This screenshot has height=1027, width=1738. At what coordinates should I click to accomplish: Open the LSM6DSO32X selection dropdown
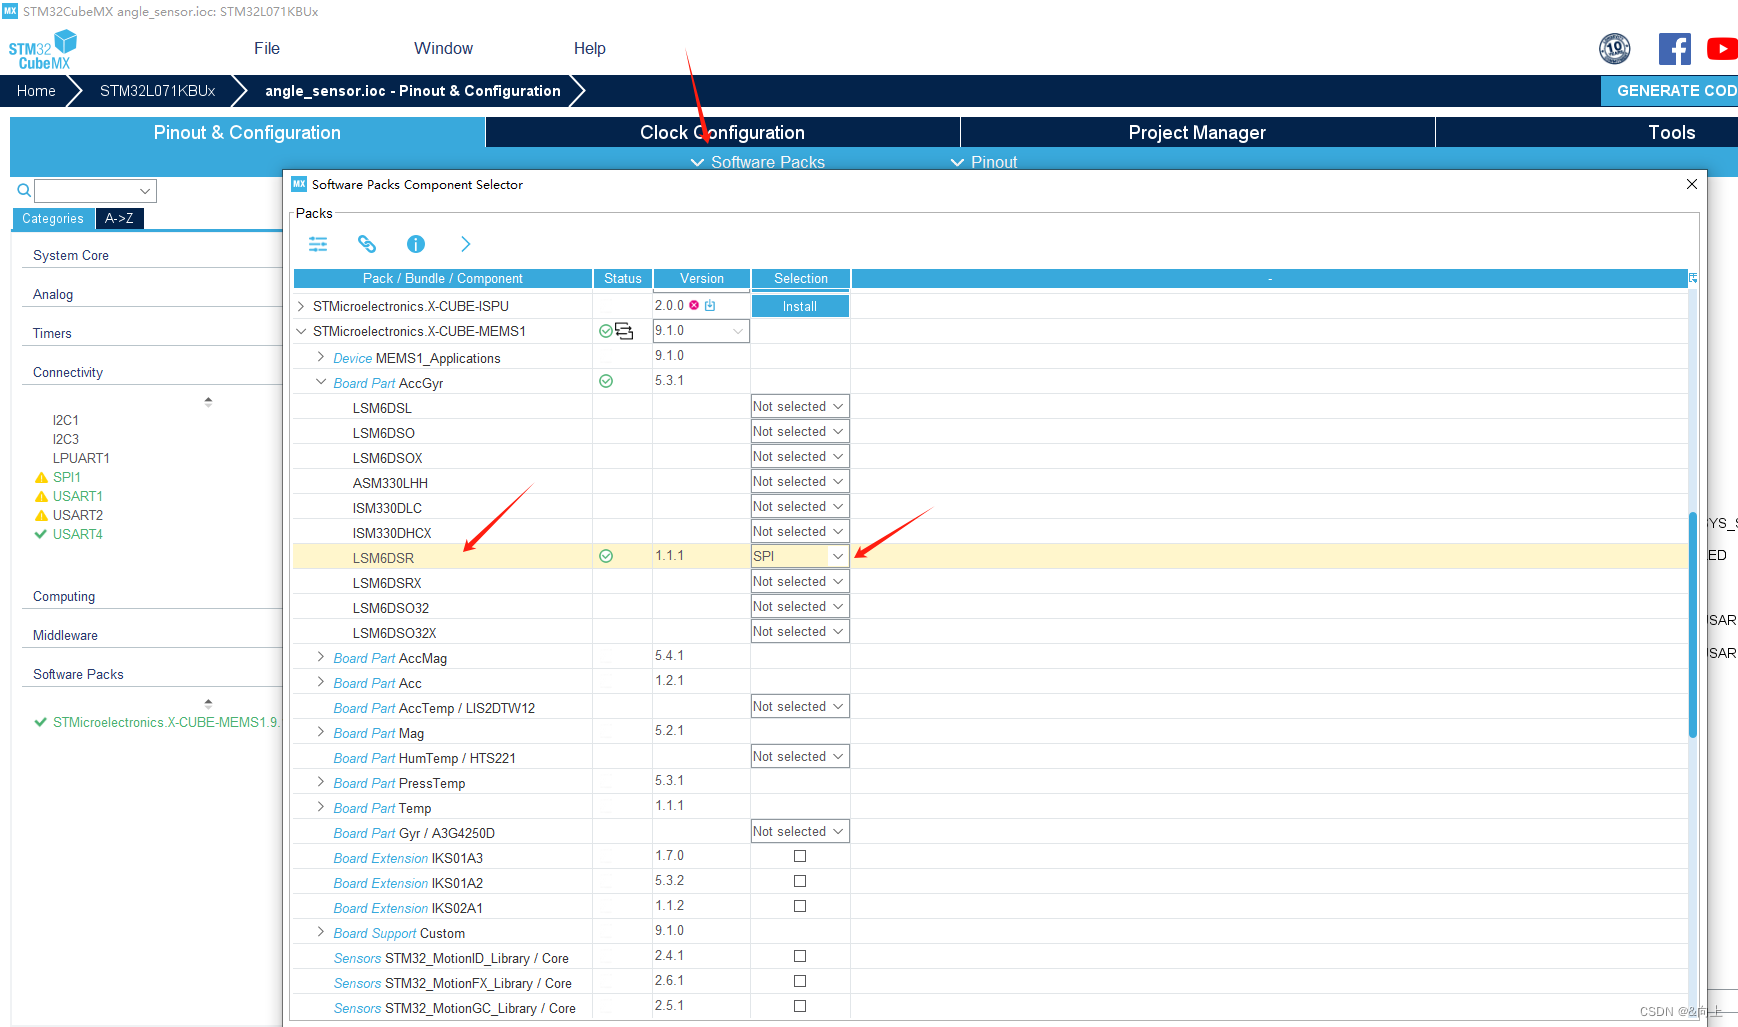pyautogui.click(x=800, y=631)
